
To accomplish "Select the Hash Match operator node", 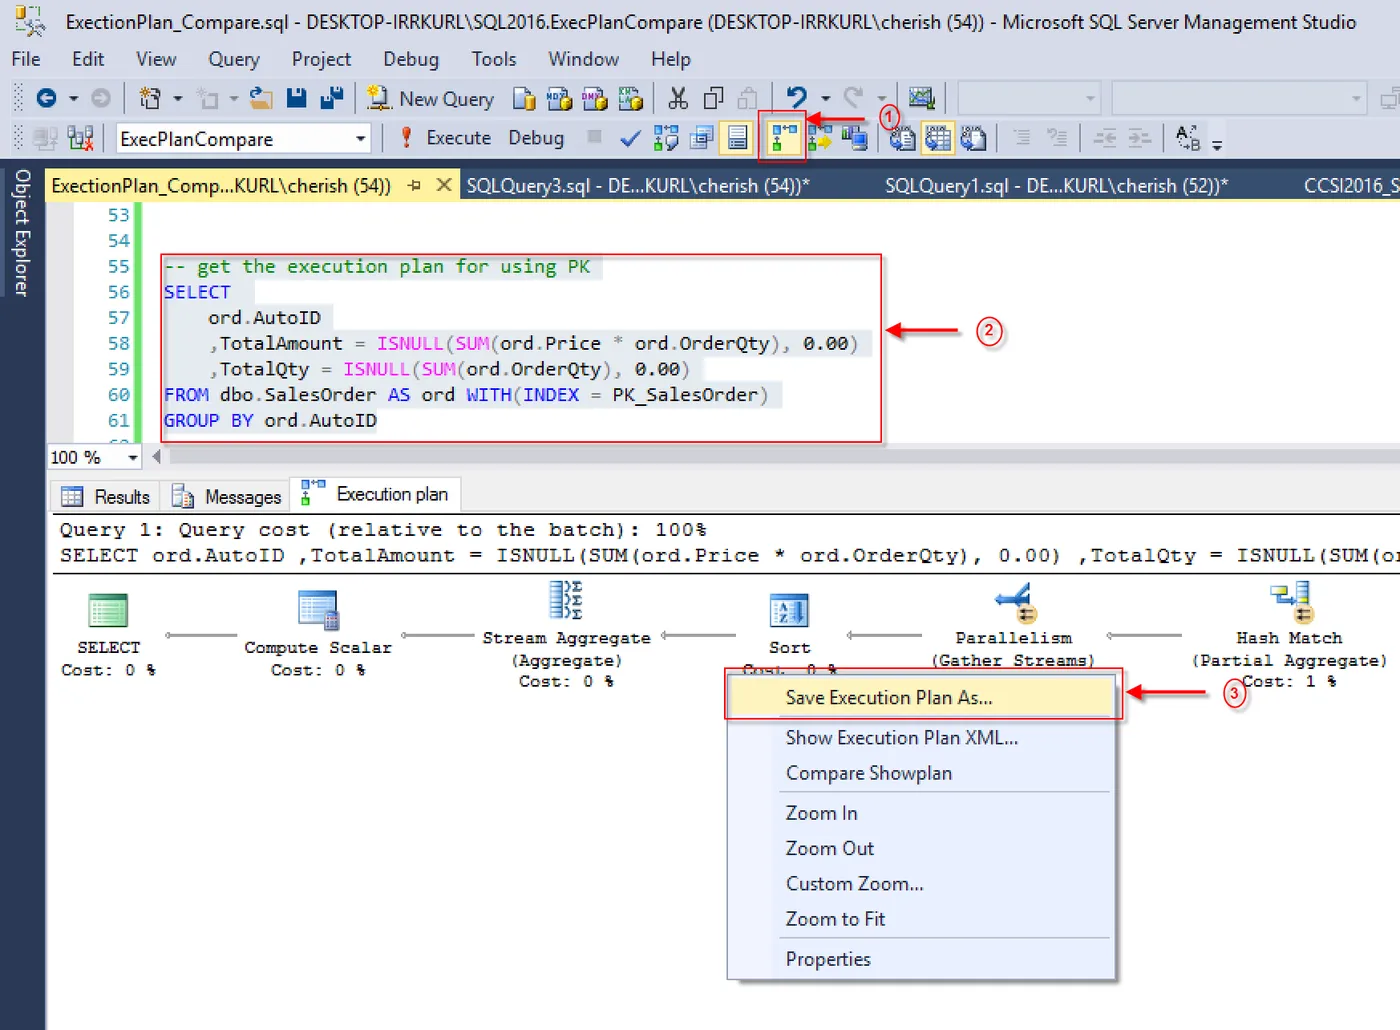I will [x=1289, y=635].
